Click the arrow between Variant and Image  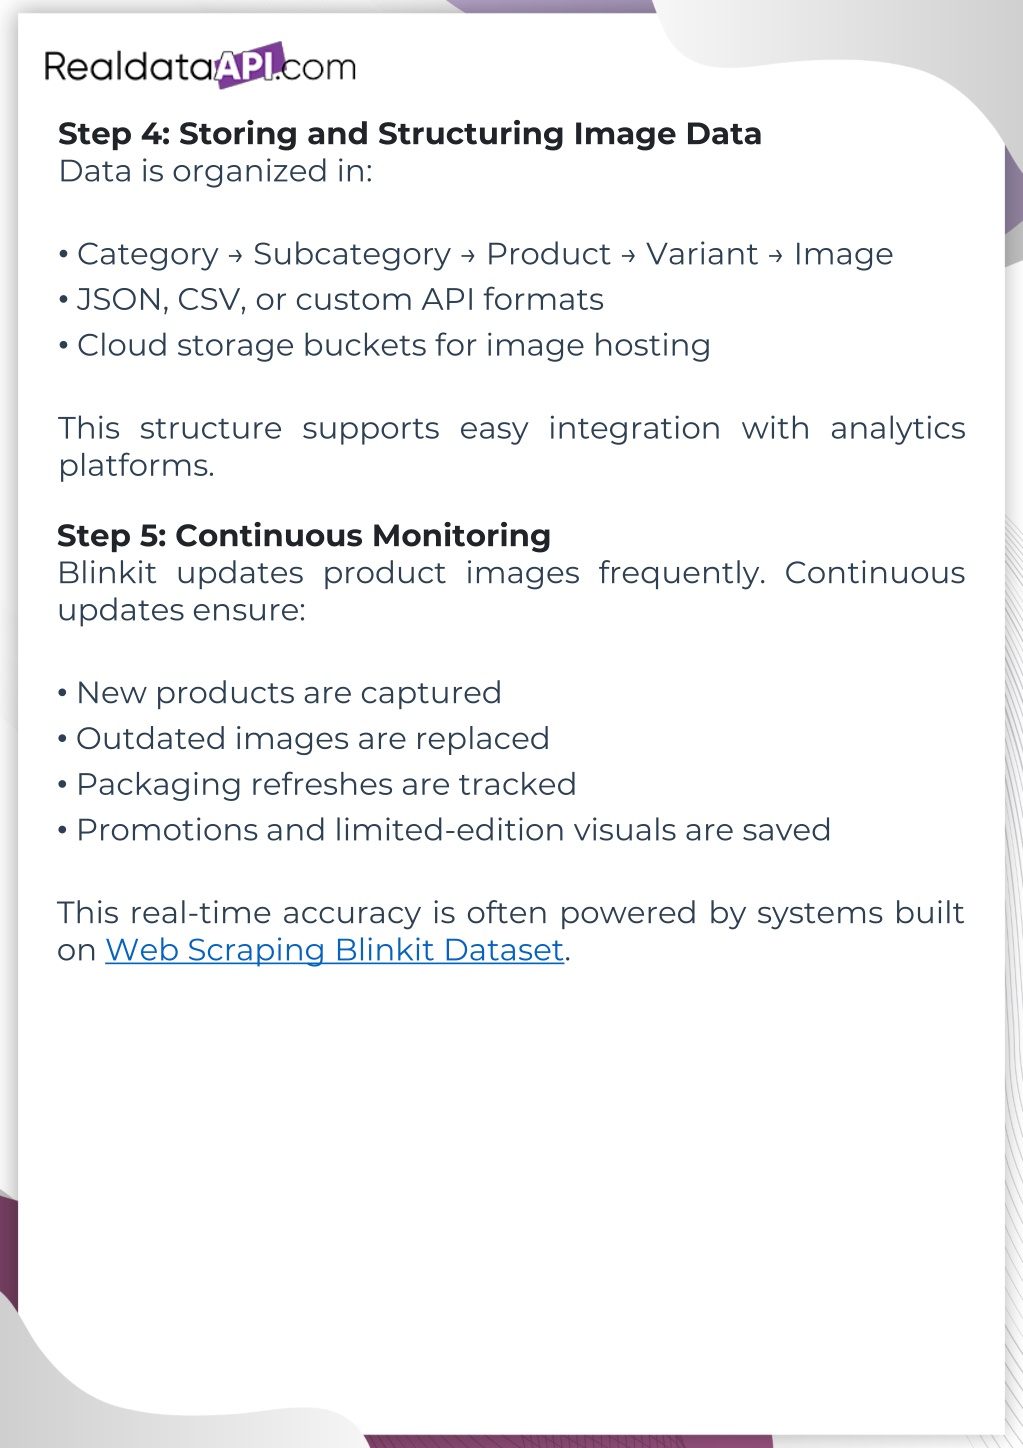pos(776,256)
